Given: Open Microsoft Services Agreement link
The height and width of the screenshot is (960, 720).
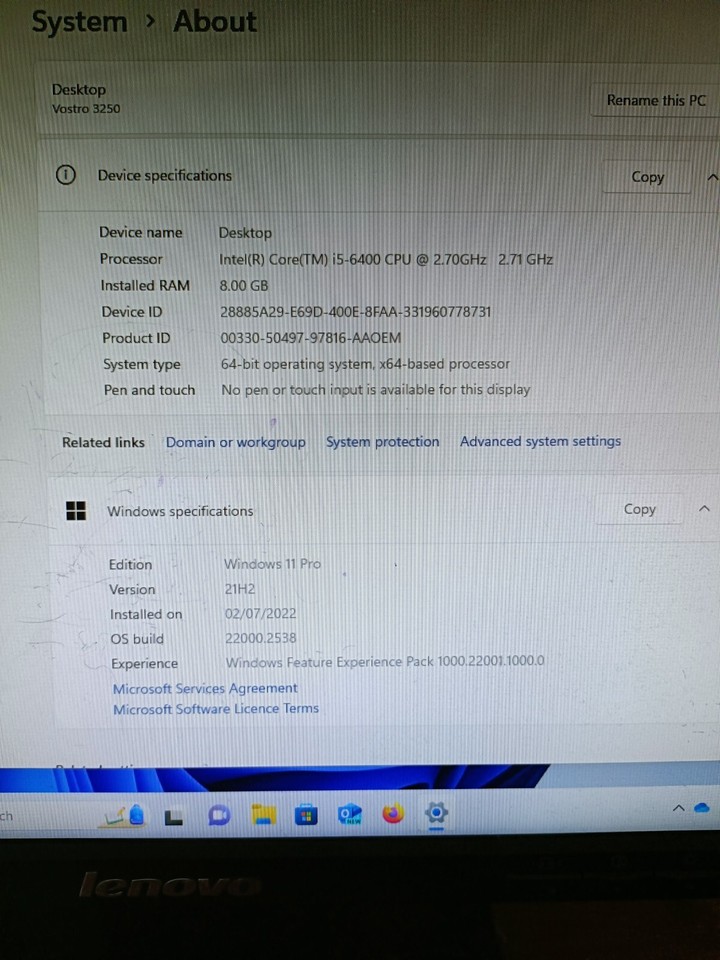Looking at the screenshot, I should (205, 688).
